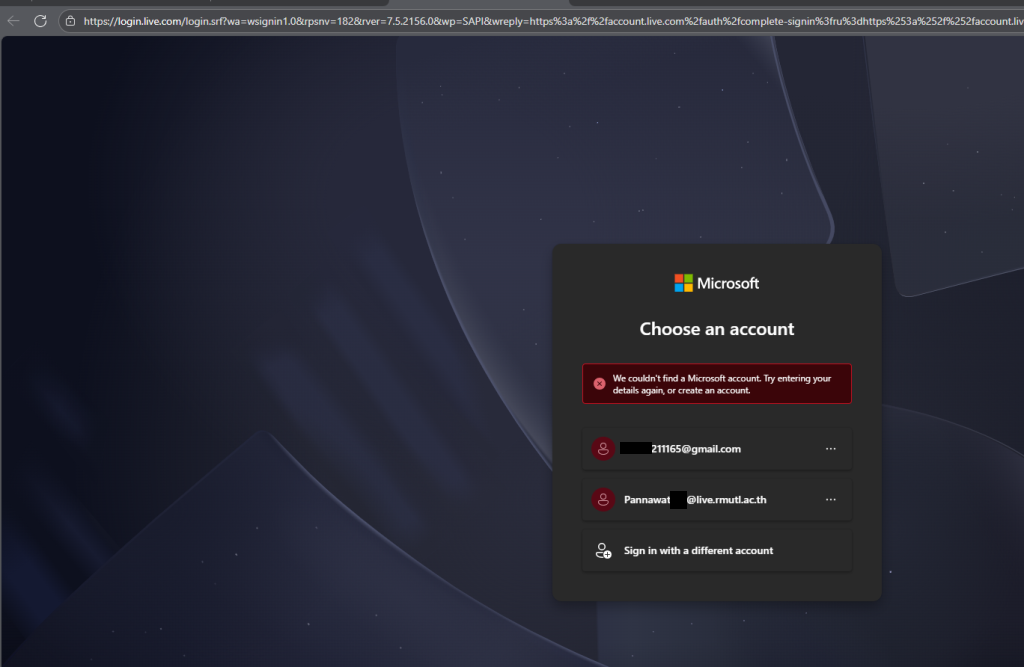Open more options for Pannawat account

coord(831,500)
